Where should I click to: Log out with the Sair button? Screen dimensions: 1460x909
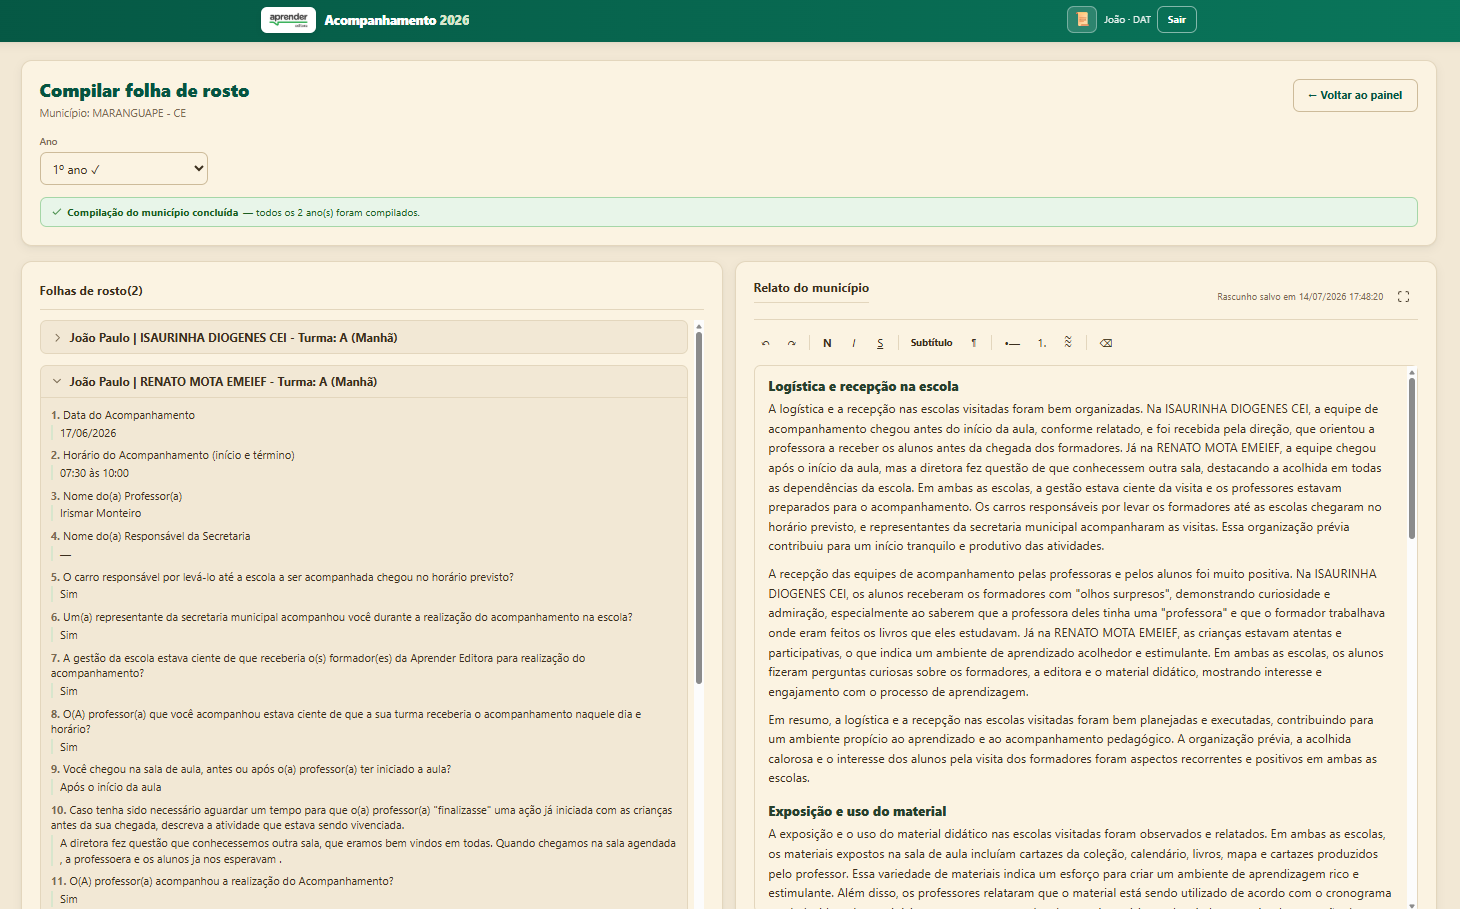point(1177,20)
